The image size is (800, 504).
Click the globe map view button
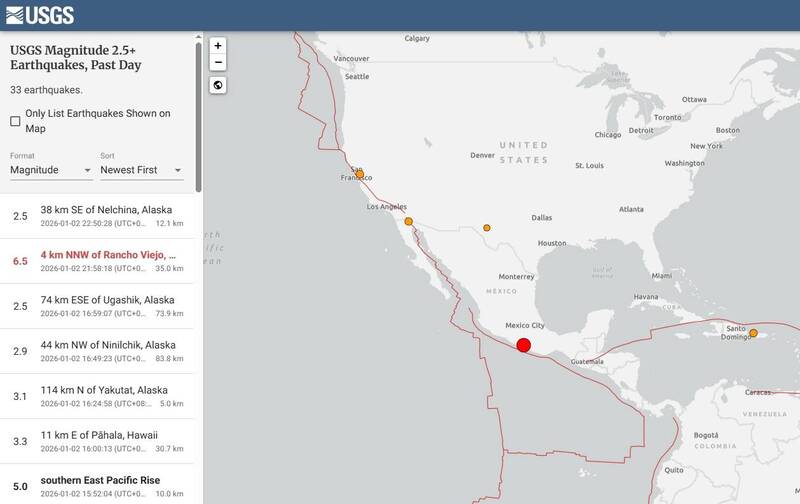click(218, 85)
